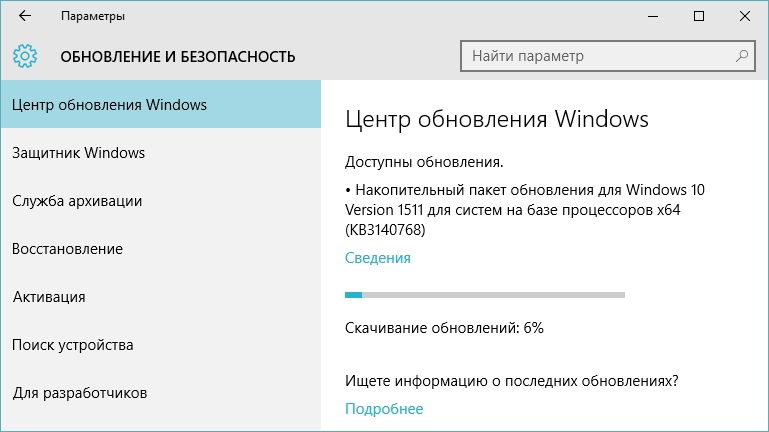Open the Защитник Windows section
This screenshot has height=432, width=769.
tap(161, 152)
